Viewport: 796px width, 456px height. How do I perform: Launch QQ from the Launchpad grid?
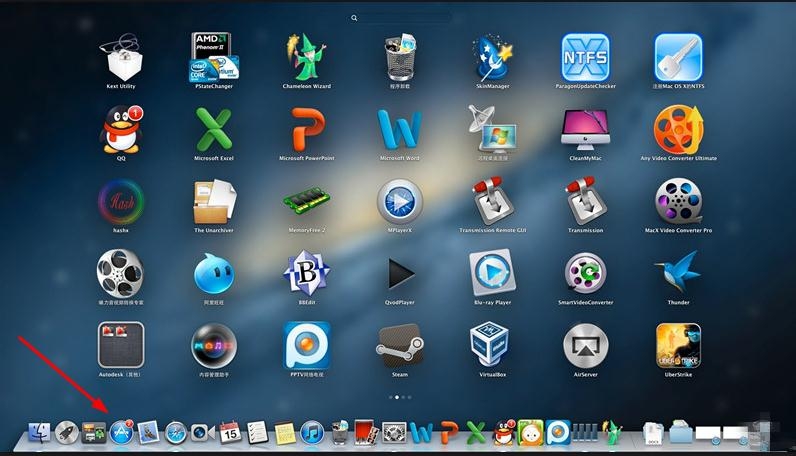121,129
